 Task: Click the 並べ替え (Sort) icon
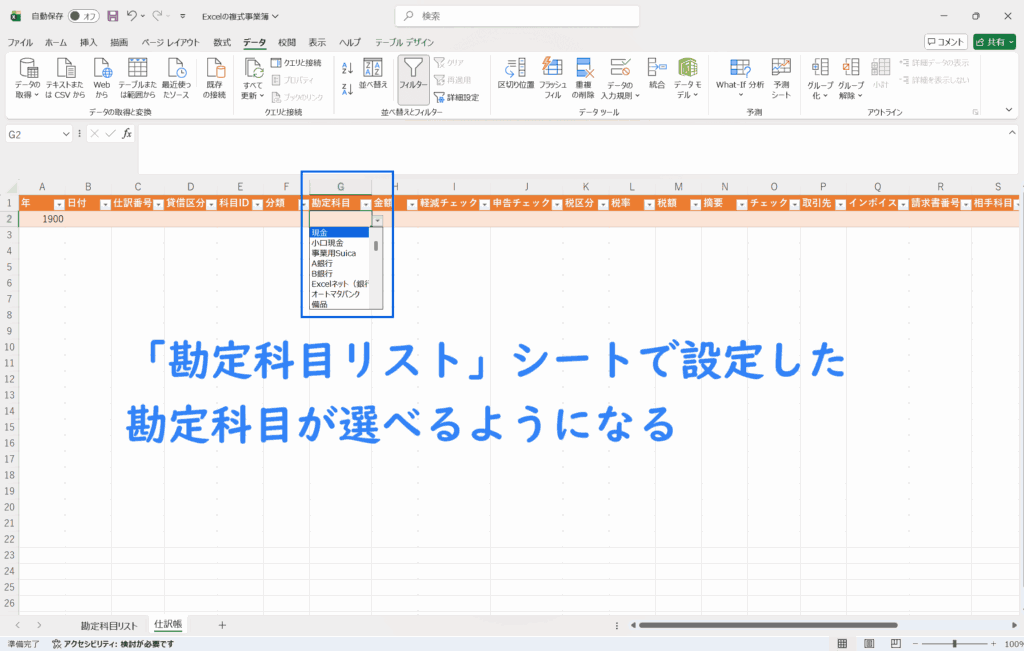coord(373,70)
